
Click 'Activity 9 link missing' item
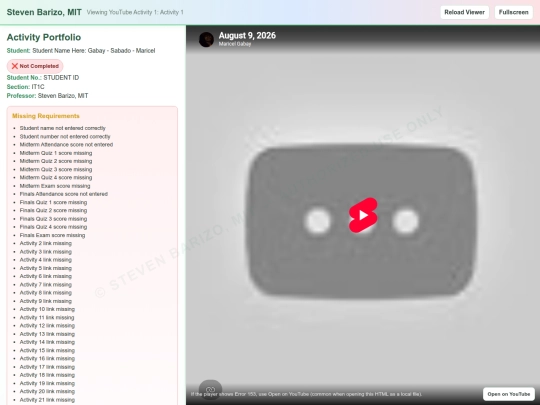coord(46,301)
